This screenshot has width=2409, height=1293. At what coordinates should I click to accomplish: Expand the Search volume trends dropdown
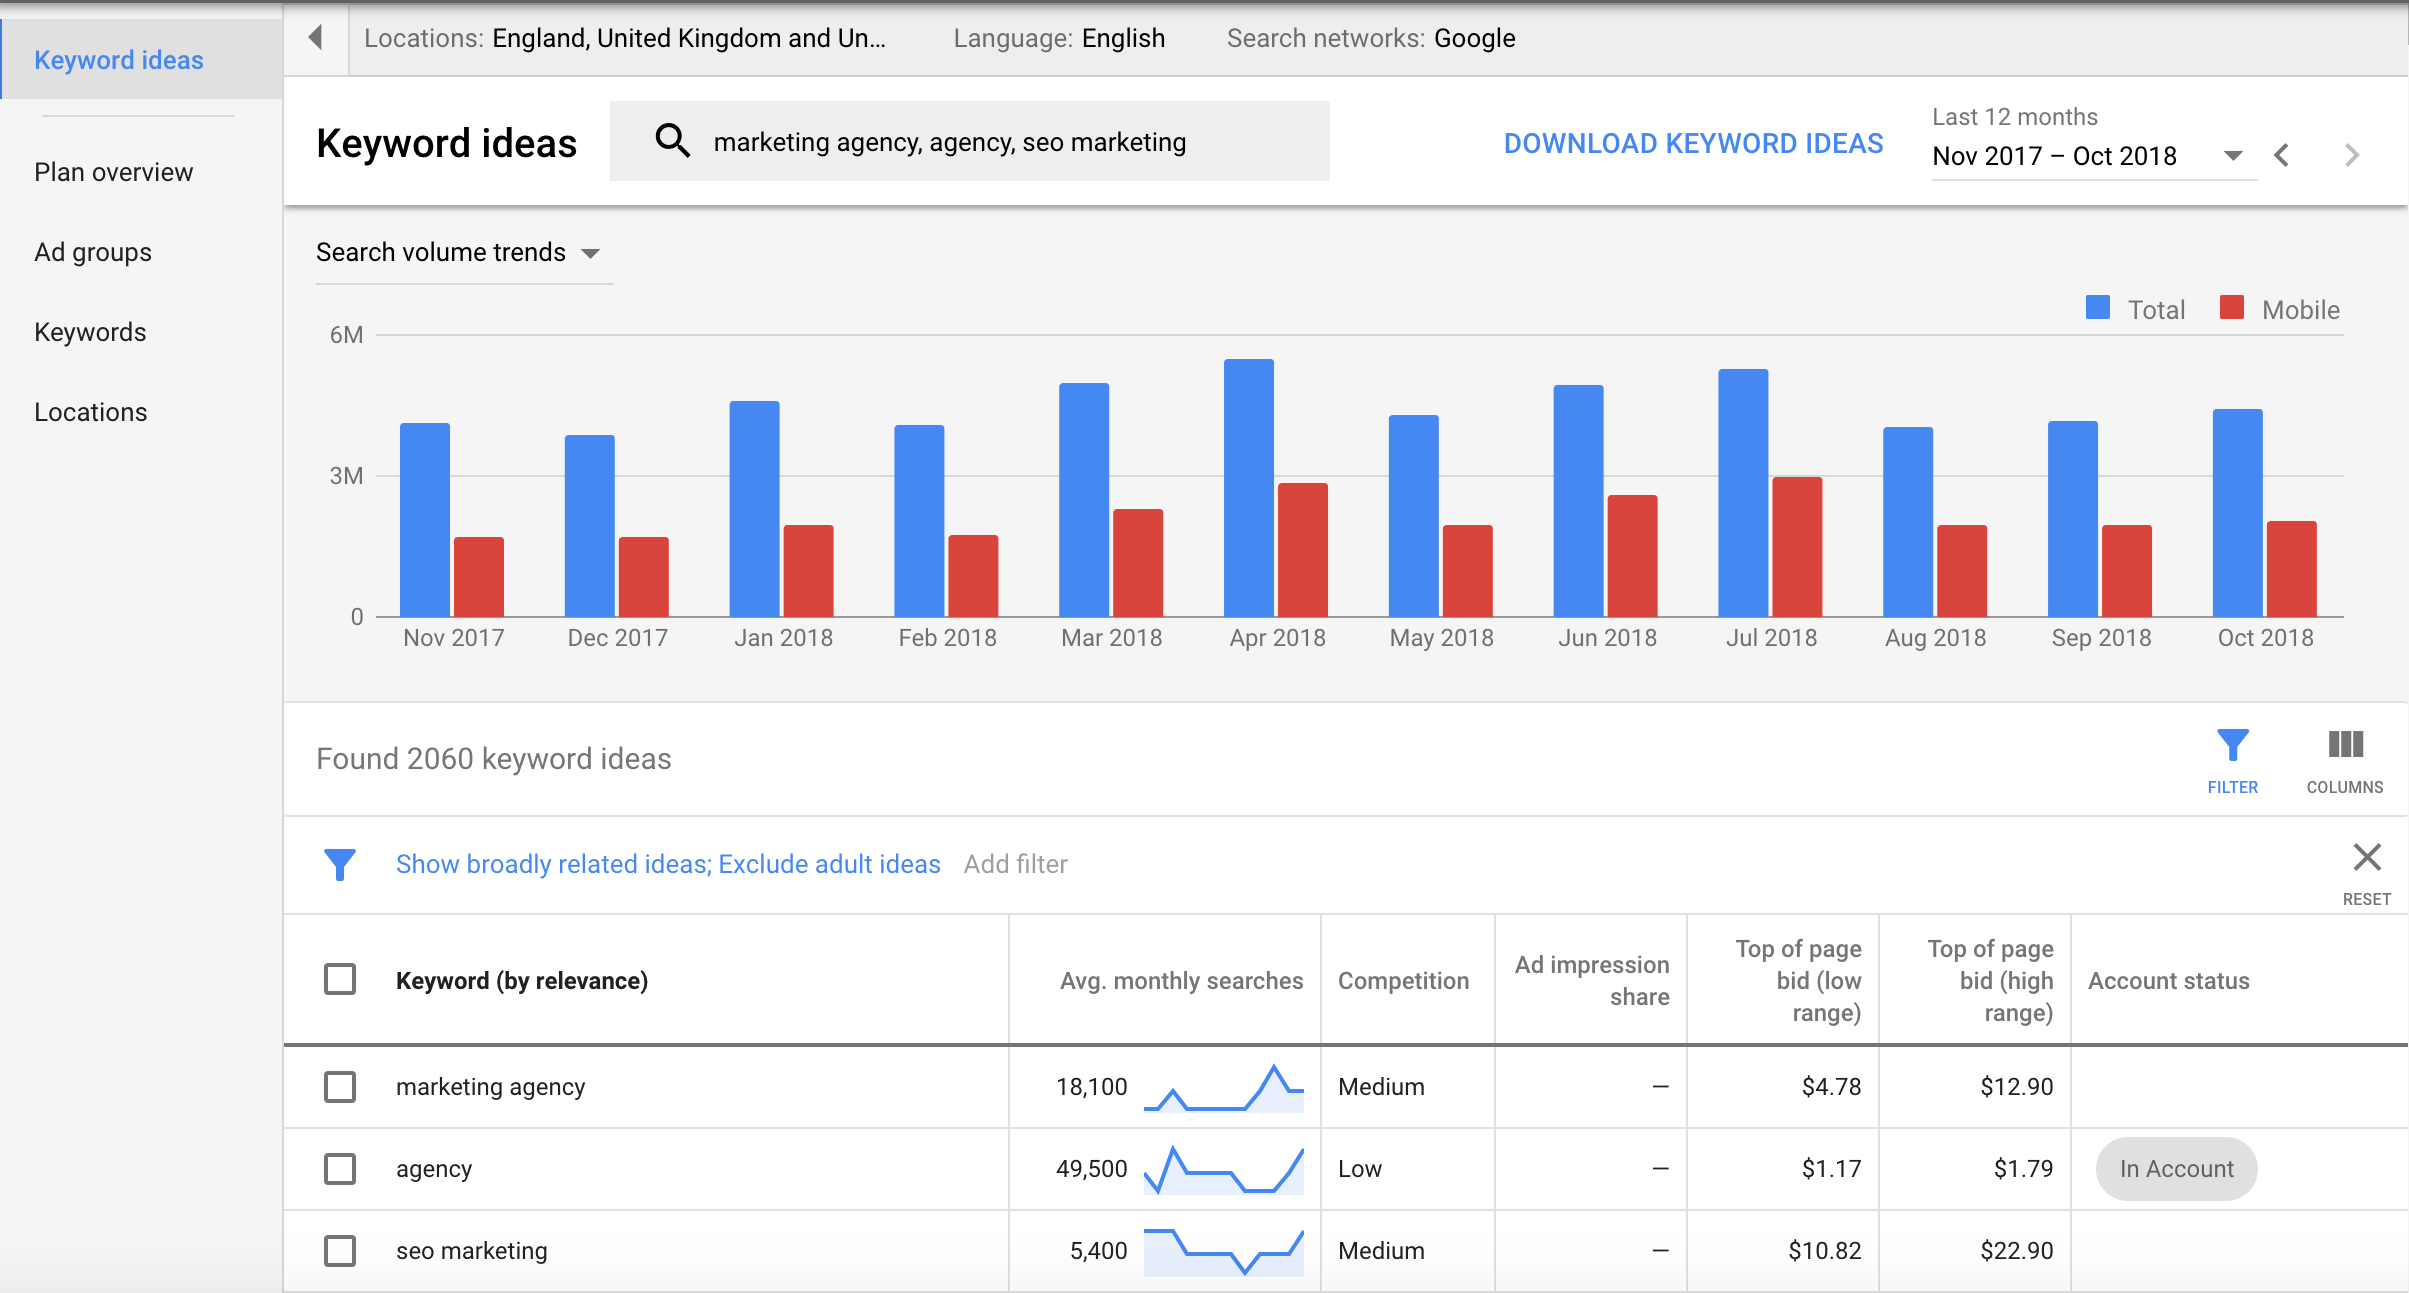591,253
